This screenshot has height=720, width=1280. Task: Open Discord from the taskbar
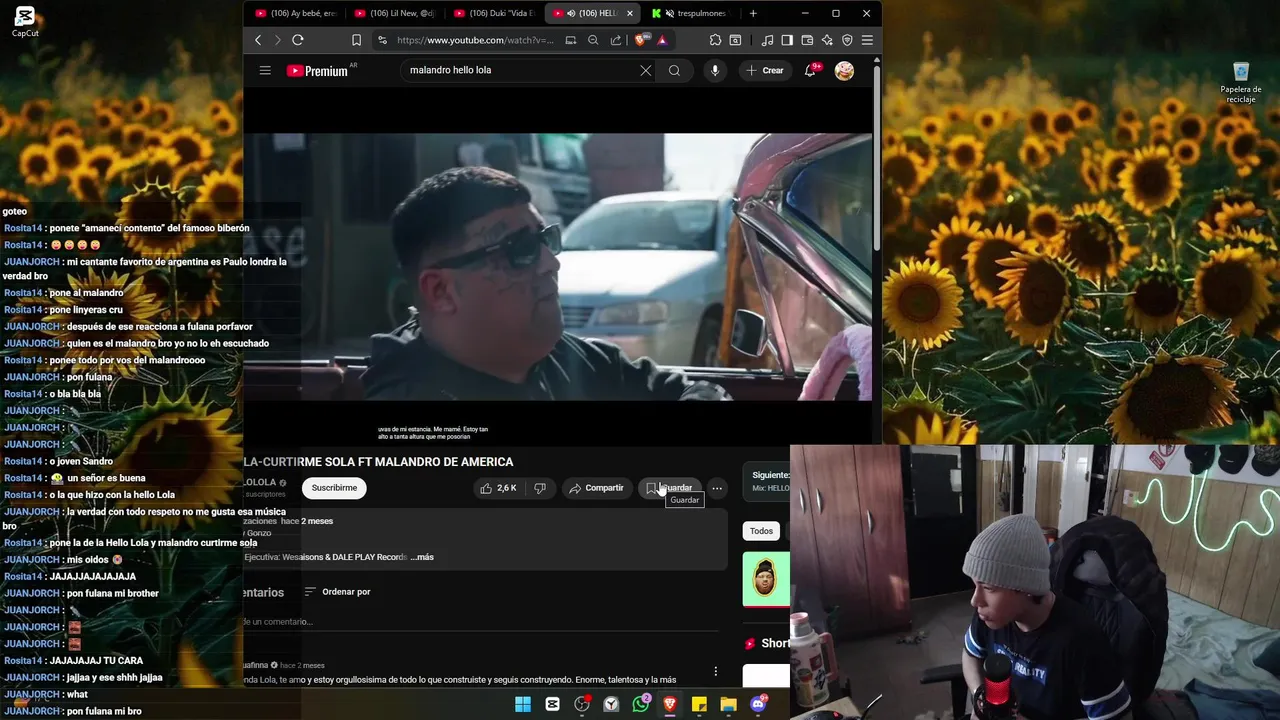pos(758,704)
